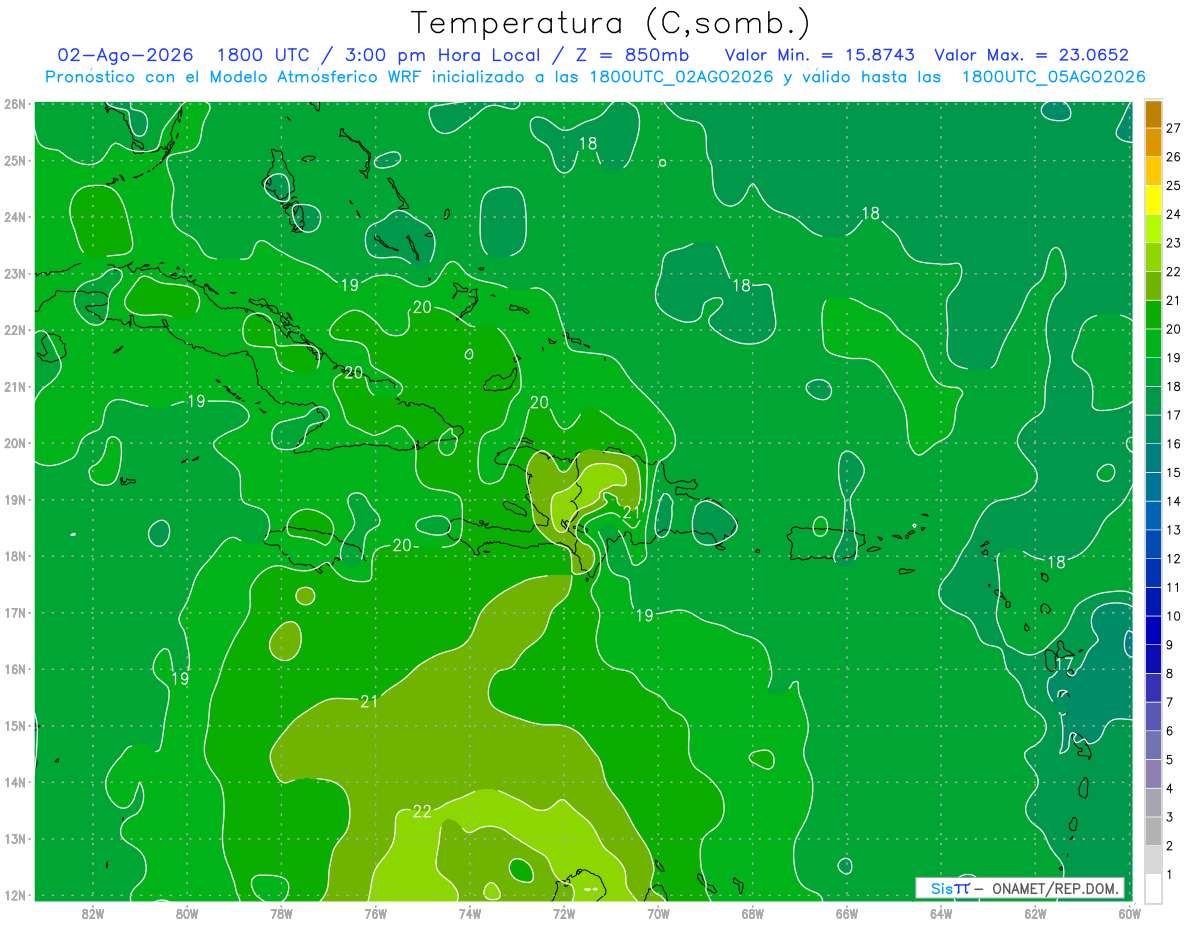The width and height of the screenshot is (1200, 927).
Task: Click the 12N latitude axis label
Action: tap(15, 895)
